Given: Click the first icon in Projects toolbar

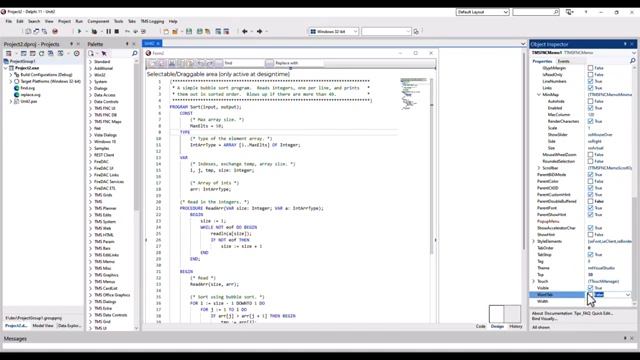Looking at the screenshot, I should click(x=9, y=53).
